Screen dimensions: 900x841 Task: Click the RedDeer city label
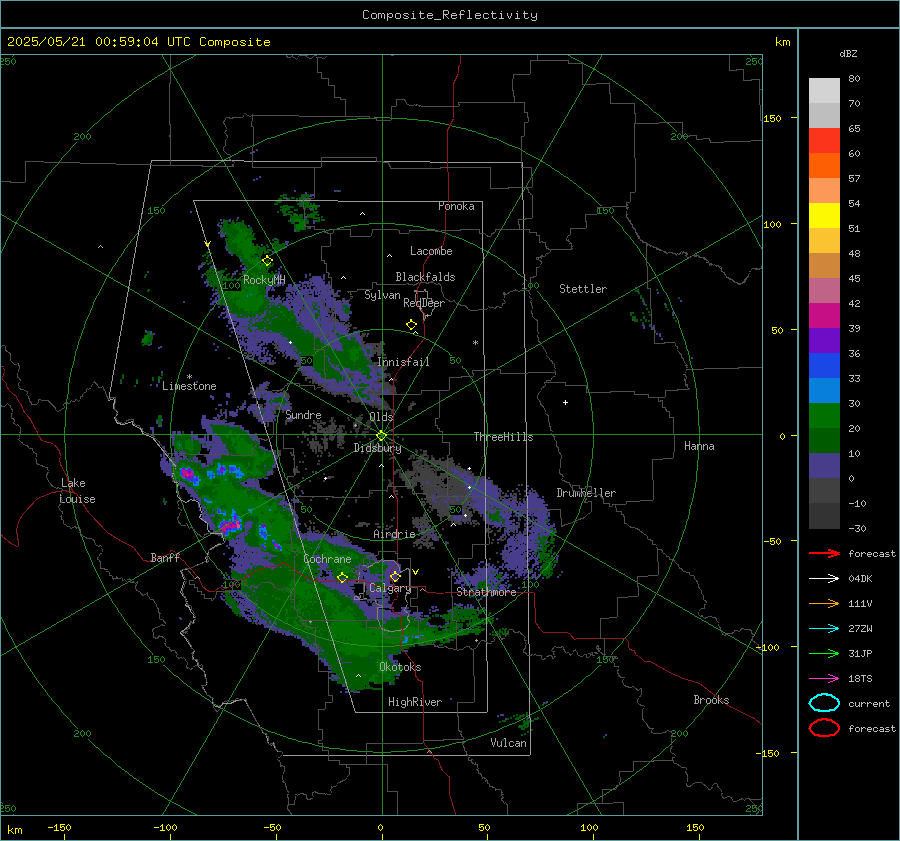(x=424, y=303)
